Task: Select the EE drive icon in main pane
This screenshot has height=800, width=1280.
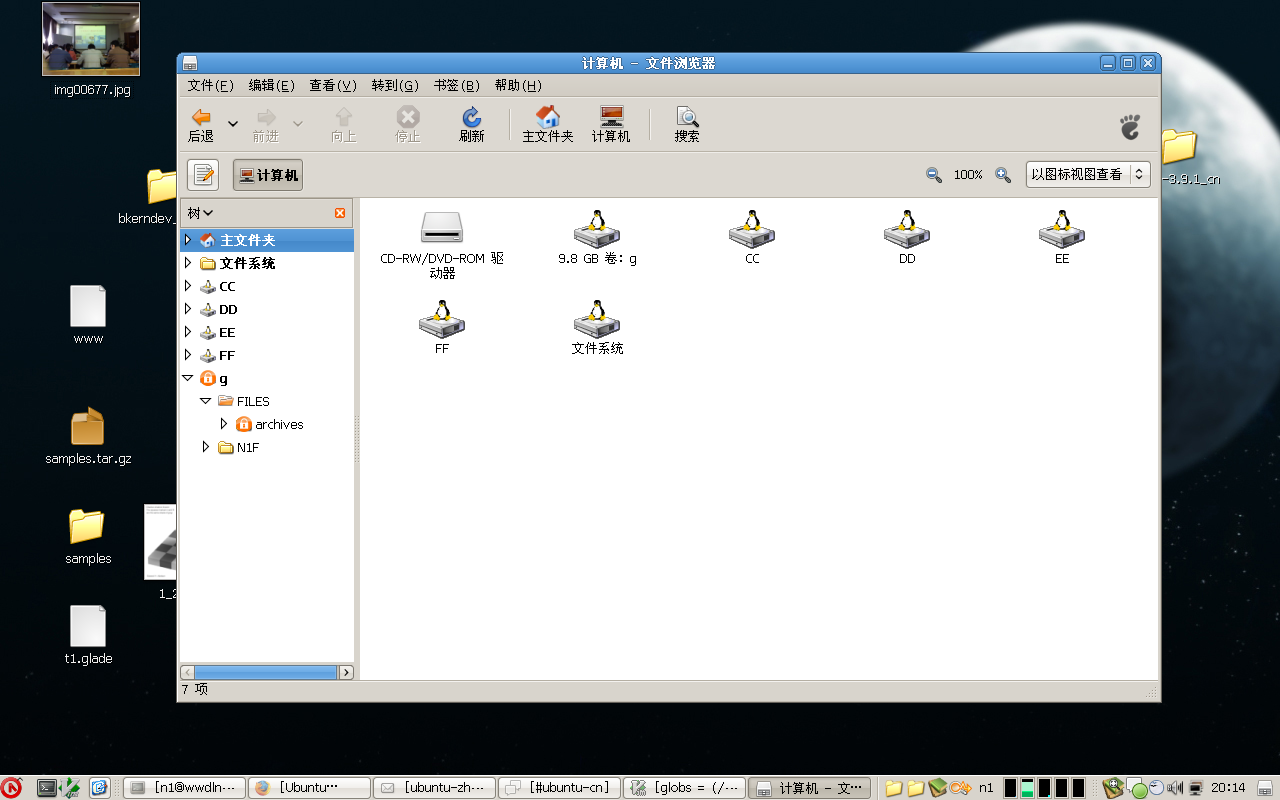Action: (1062, 229)
